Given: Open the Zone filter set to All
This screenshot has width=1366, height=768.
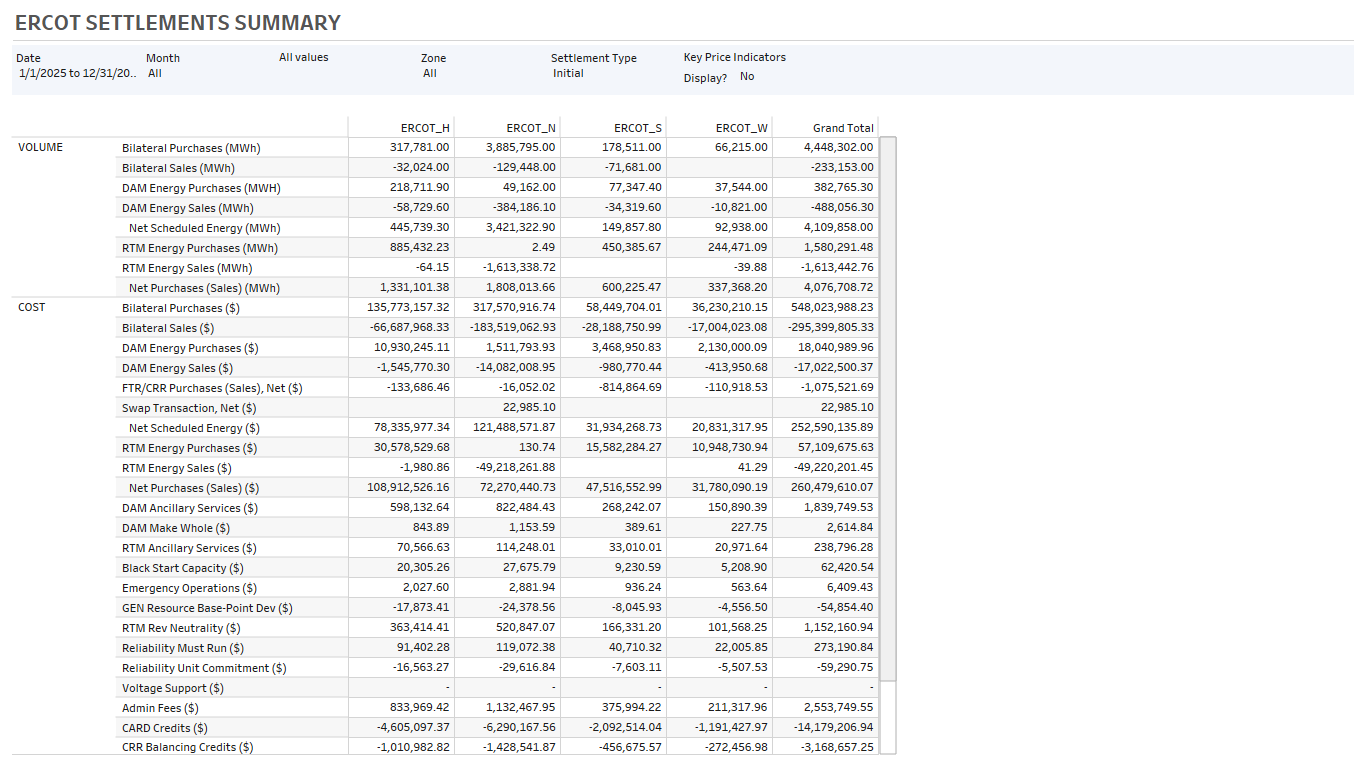Looking at the screenshot, I should (x=431, y=73).
